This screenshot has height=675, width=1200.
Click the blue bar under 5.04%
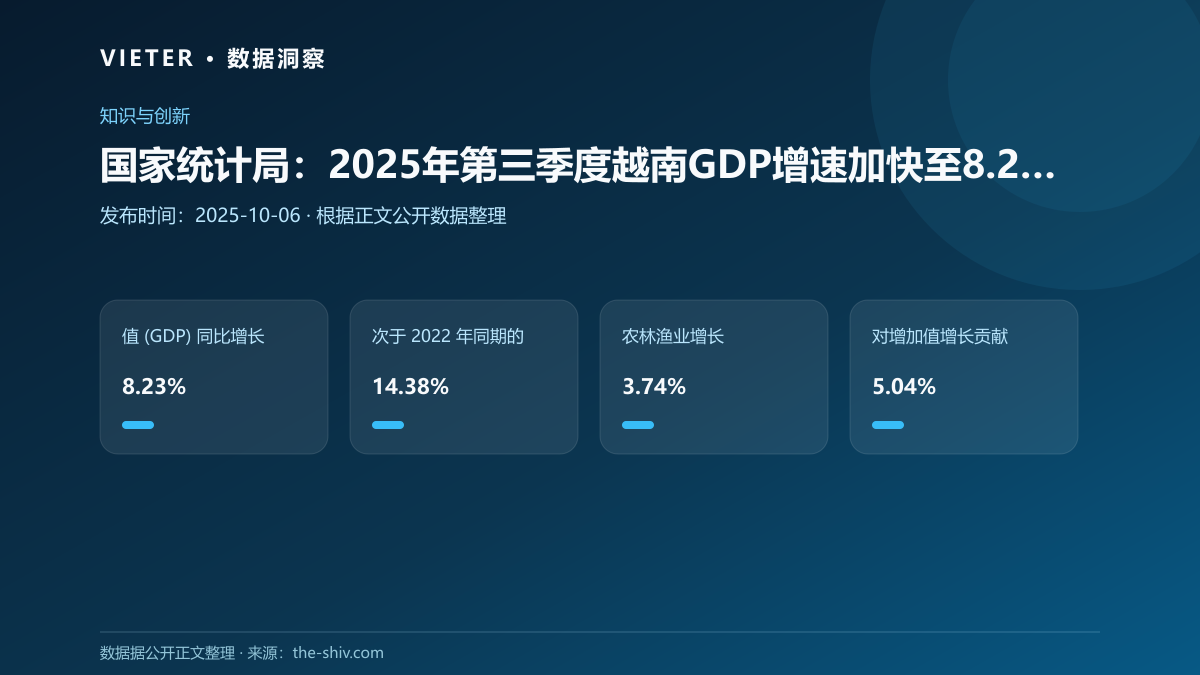pos(888,425)
